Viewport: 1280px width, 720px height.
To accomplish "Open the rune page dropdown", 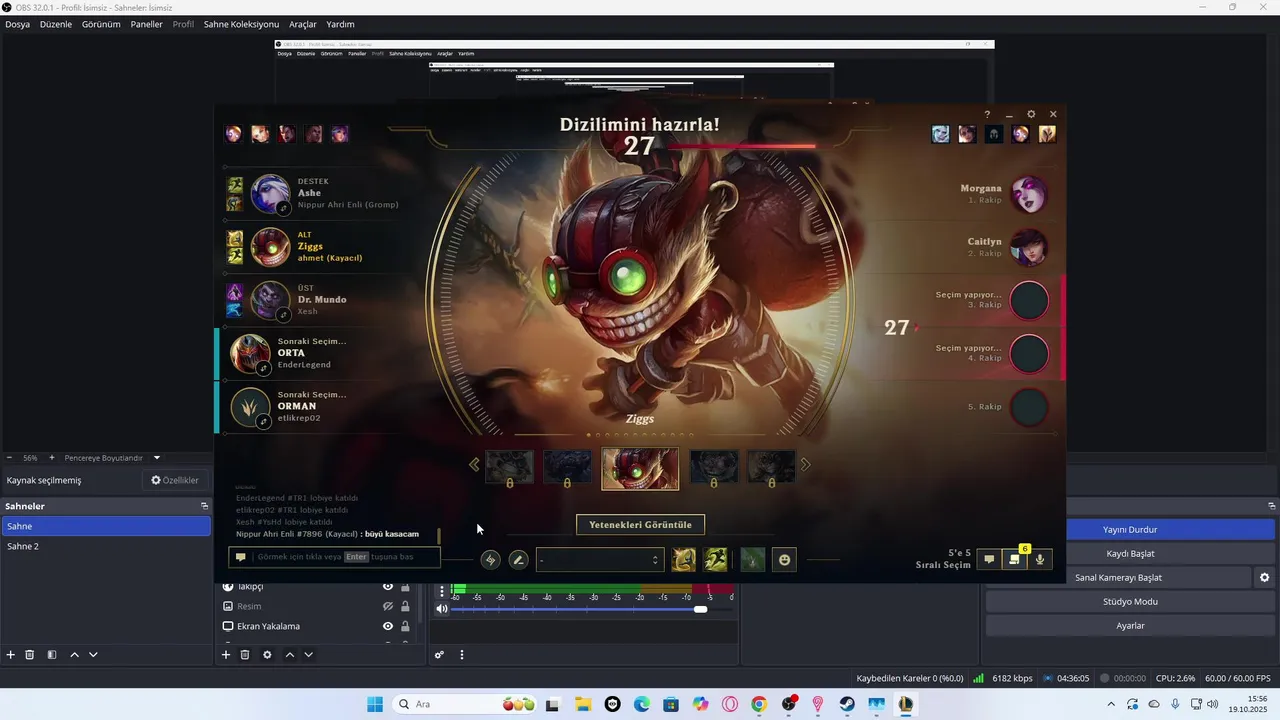I will [x=599, y=560].
